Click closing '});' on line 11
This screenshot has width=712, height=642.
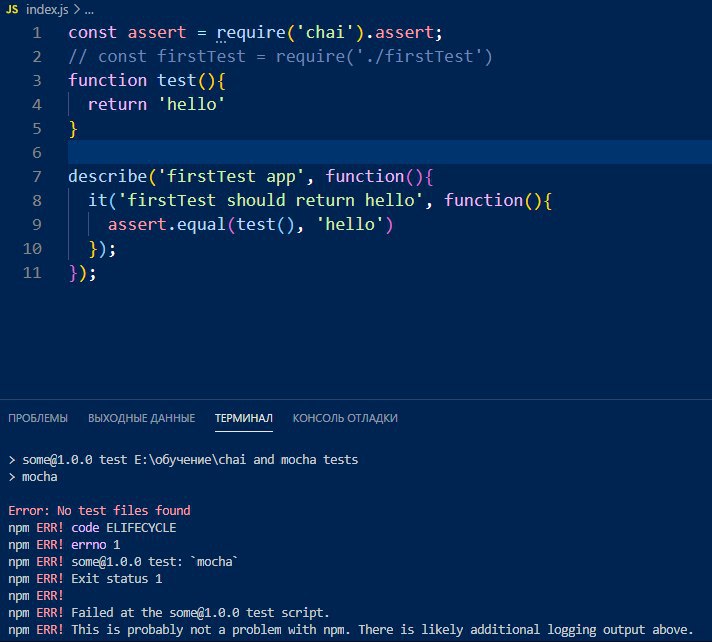point(82,273)
